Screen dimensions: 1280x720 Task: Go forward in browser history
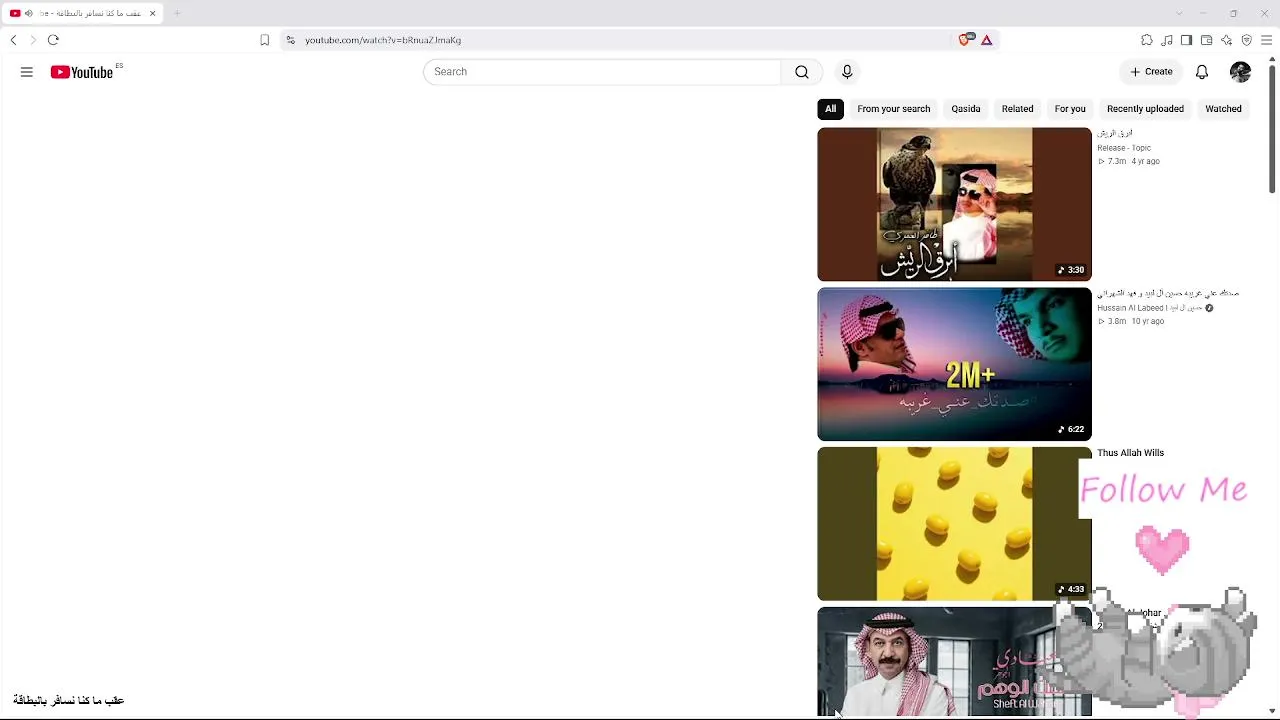pos(33,40)
